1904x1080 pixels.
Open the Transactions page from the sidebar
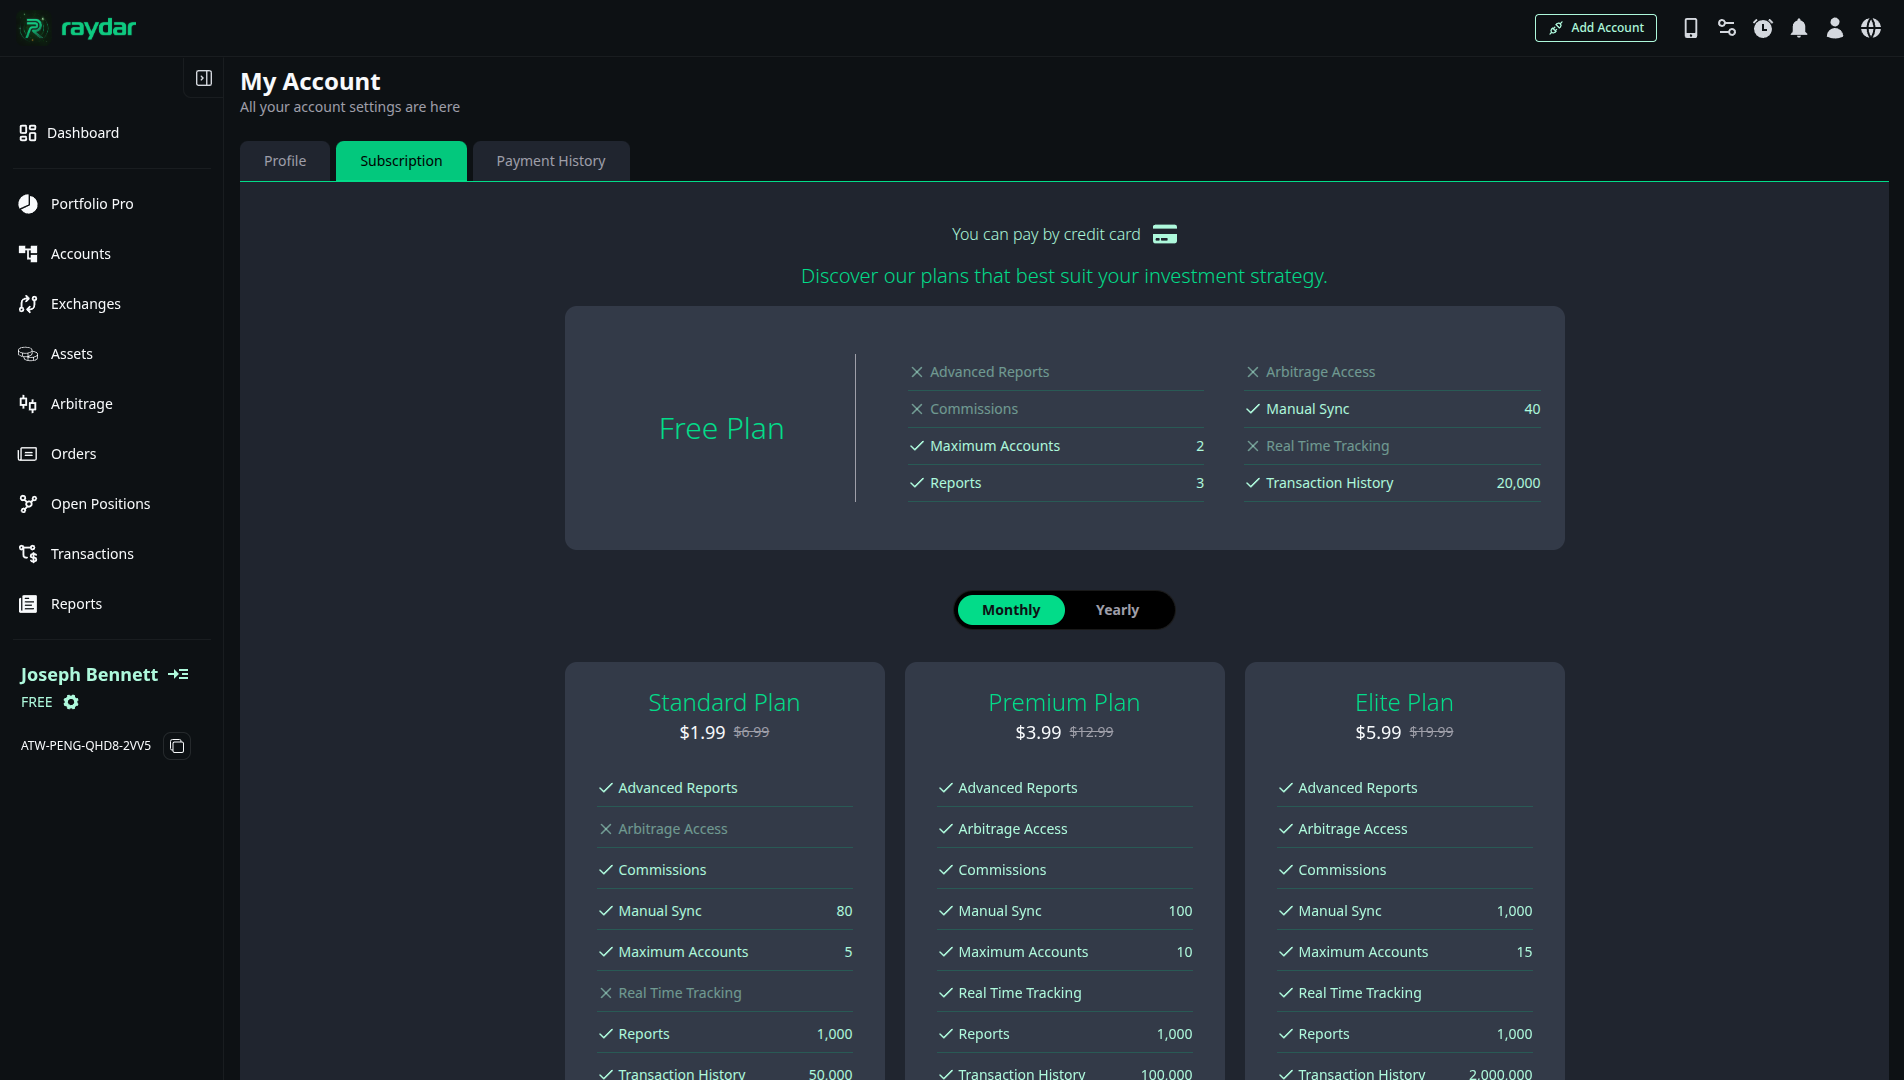[92, 554]
